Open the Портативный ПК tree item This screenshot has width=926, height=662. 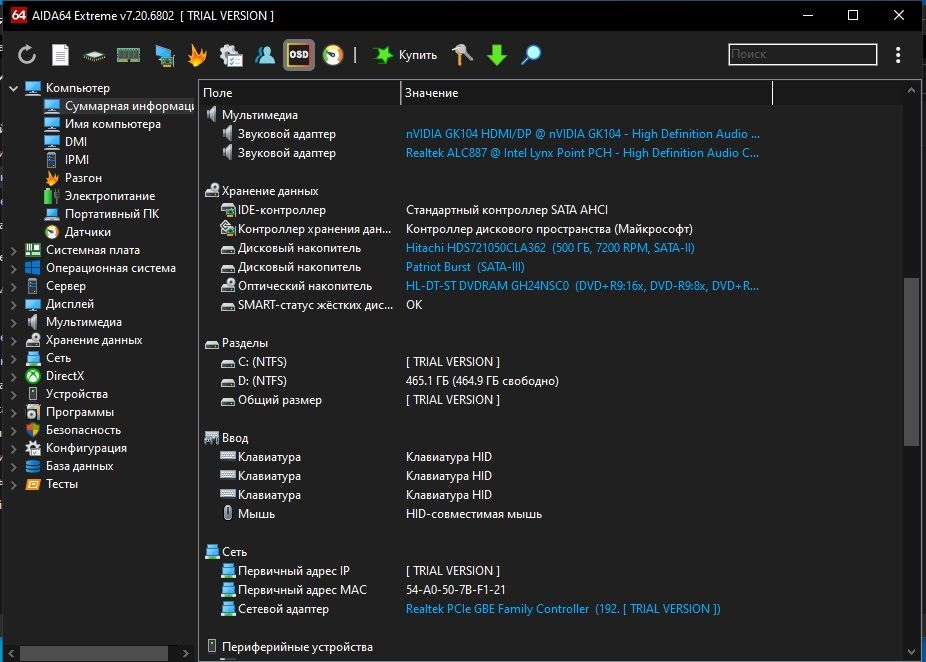tap(102, 214)
